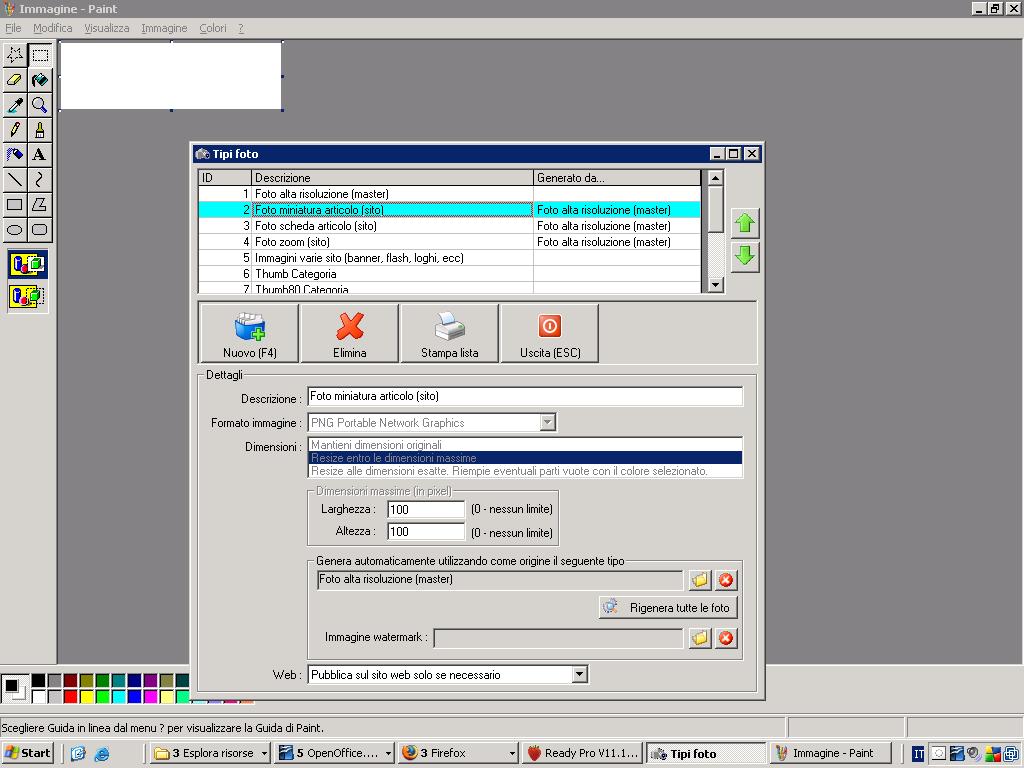Choose the Fill with color bucket tool
This screenshot has width=1024, height=768.
40,80
